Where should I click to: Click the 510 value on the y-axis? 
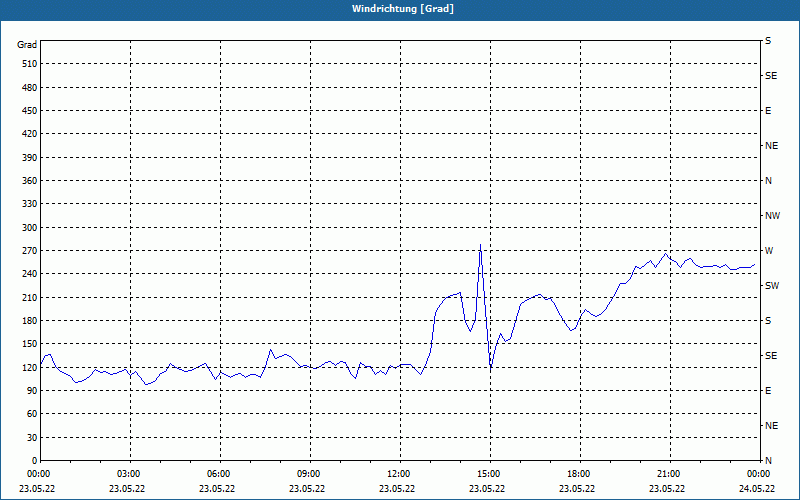click(29, 64)
